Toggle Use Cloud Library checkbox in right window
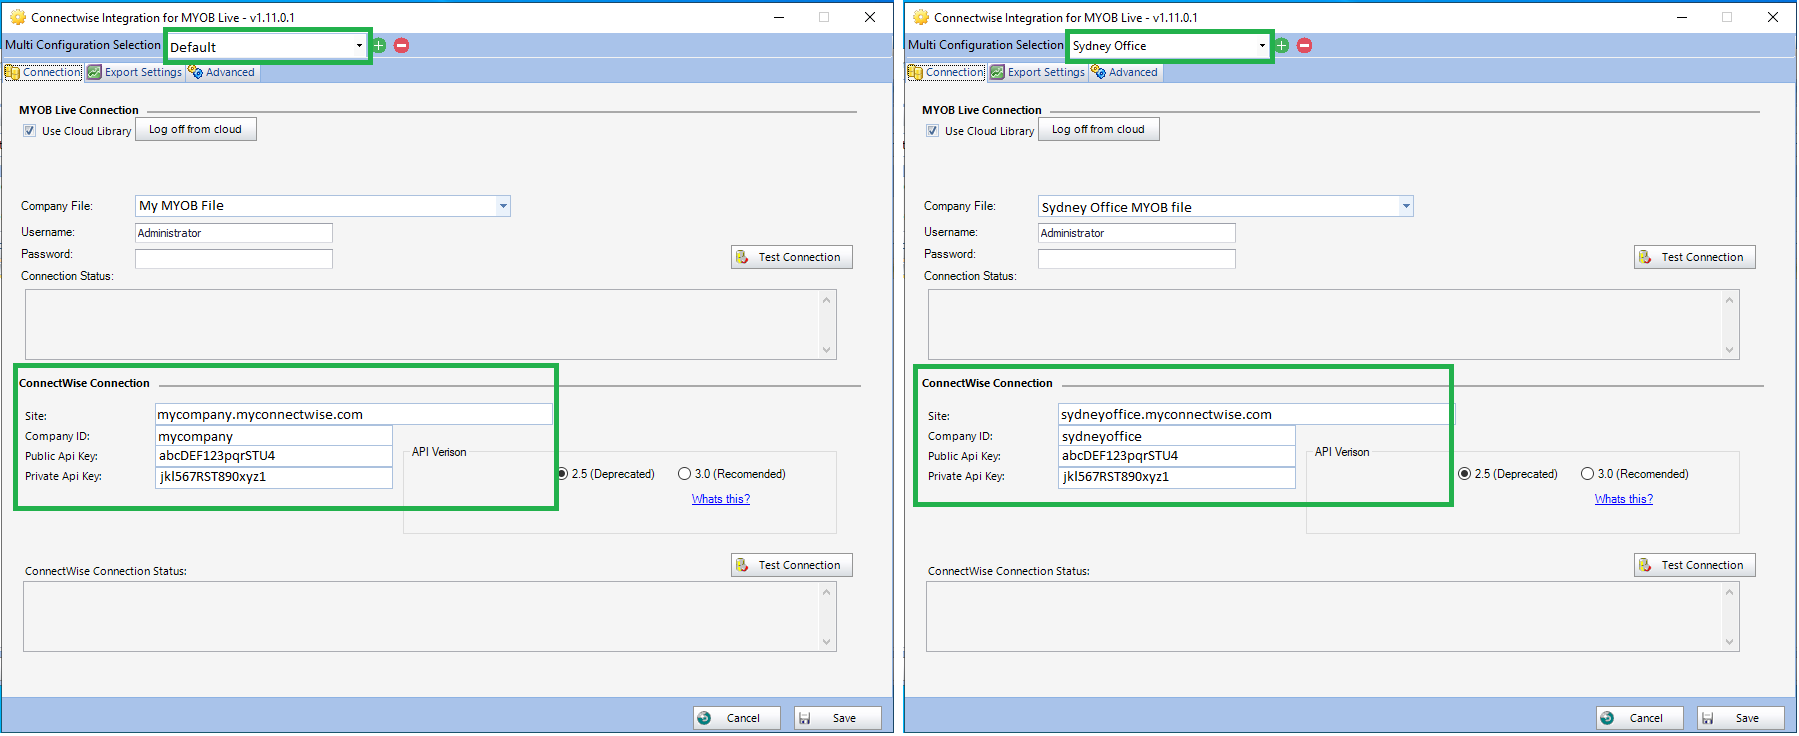Viewport: 1799px width, 736px height. pos(933,131)
